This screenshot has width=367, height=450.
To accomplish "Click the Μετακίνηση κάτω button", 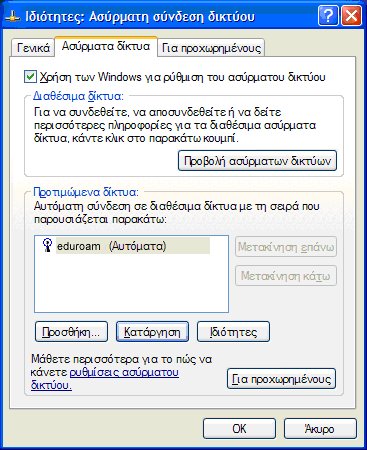I will point(286,276).
